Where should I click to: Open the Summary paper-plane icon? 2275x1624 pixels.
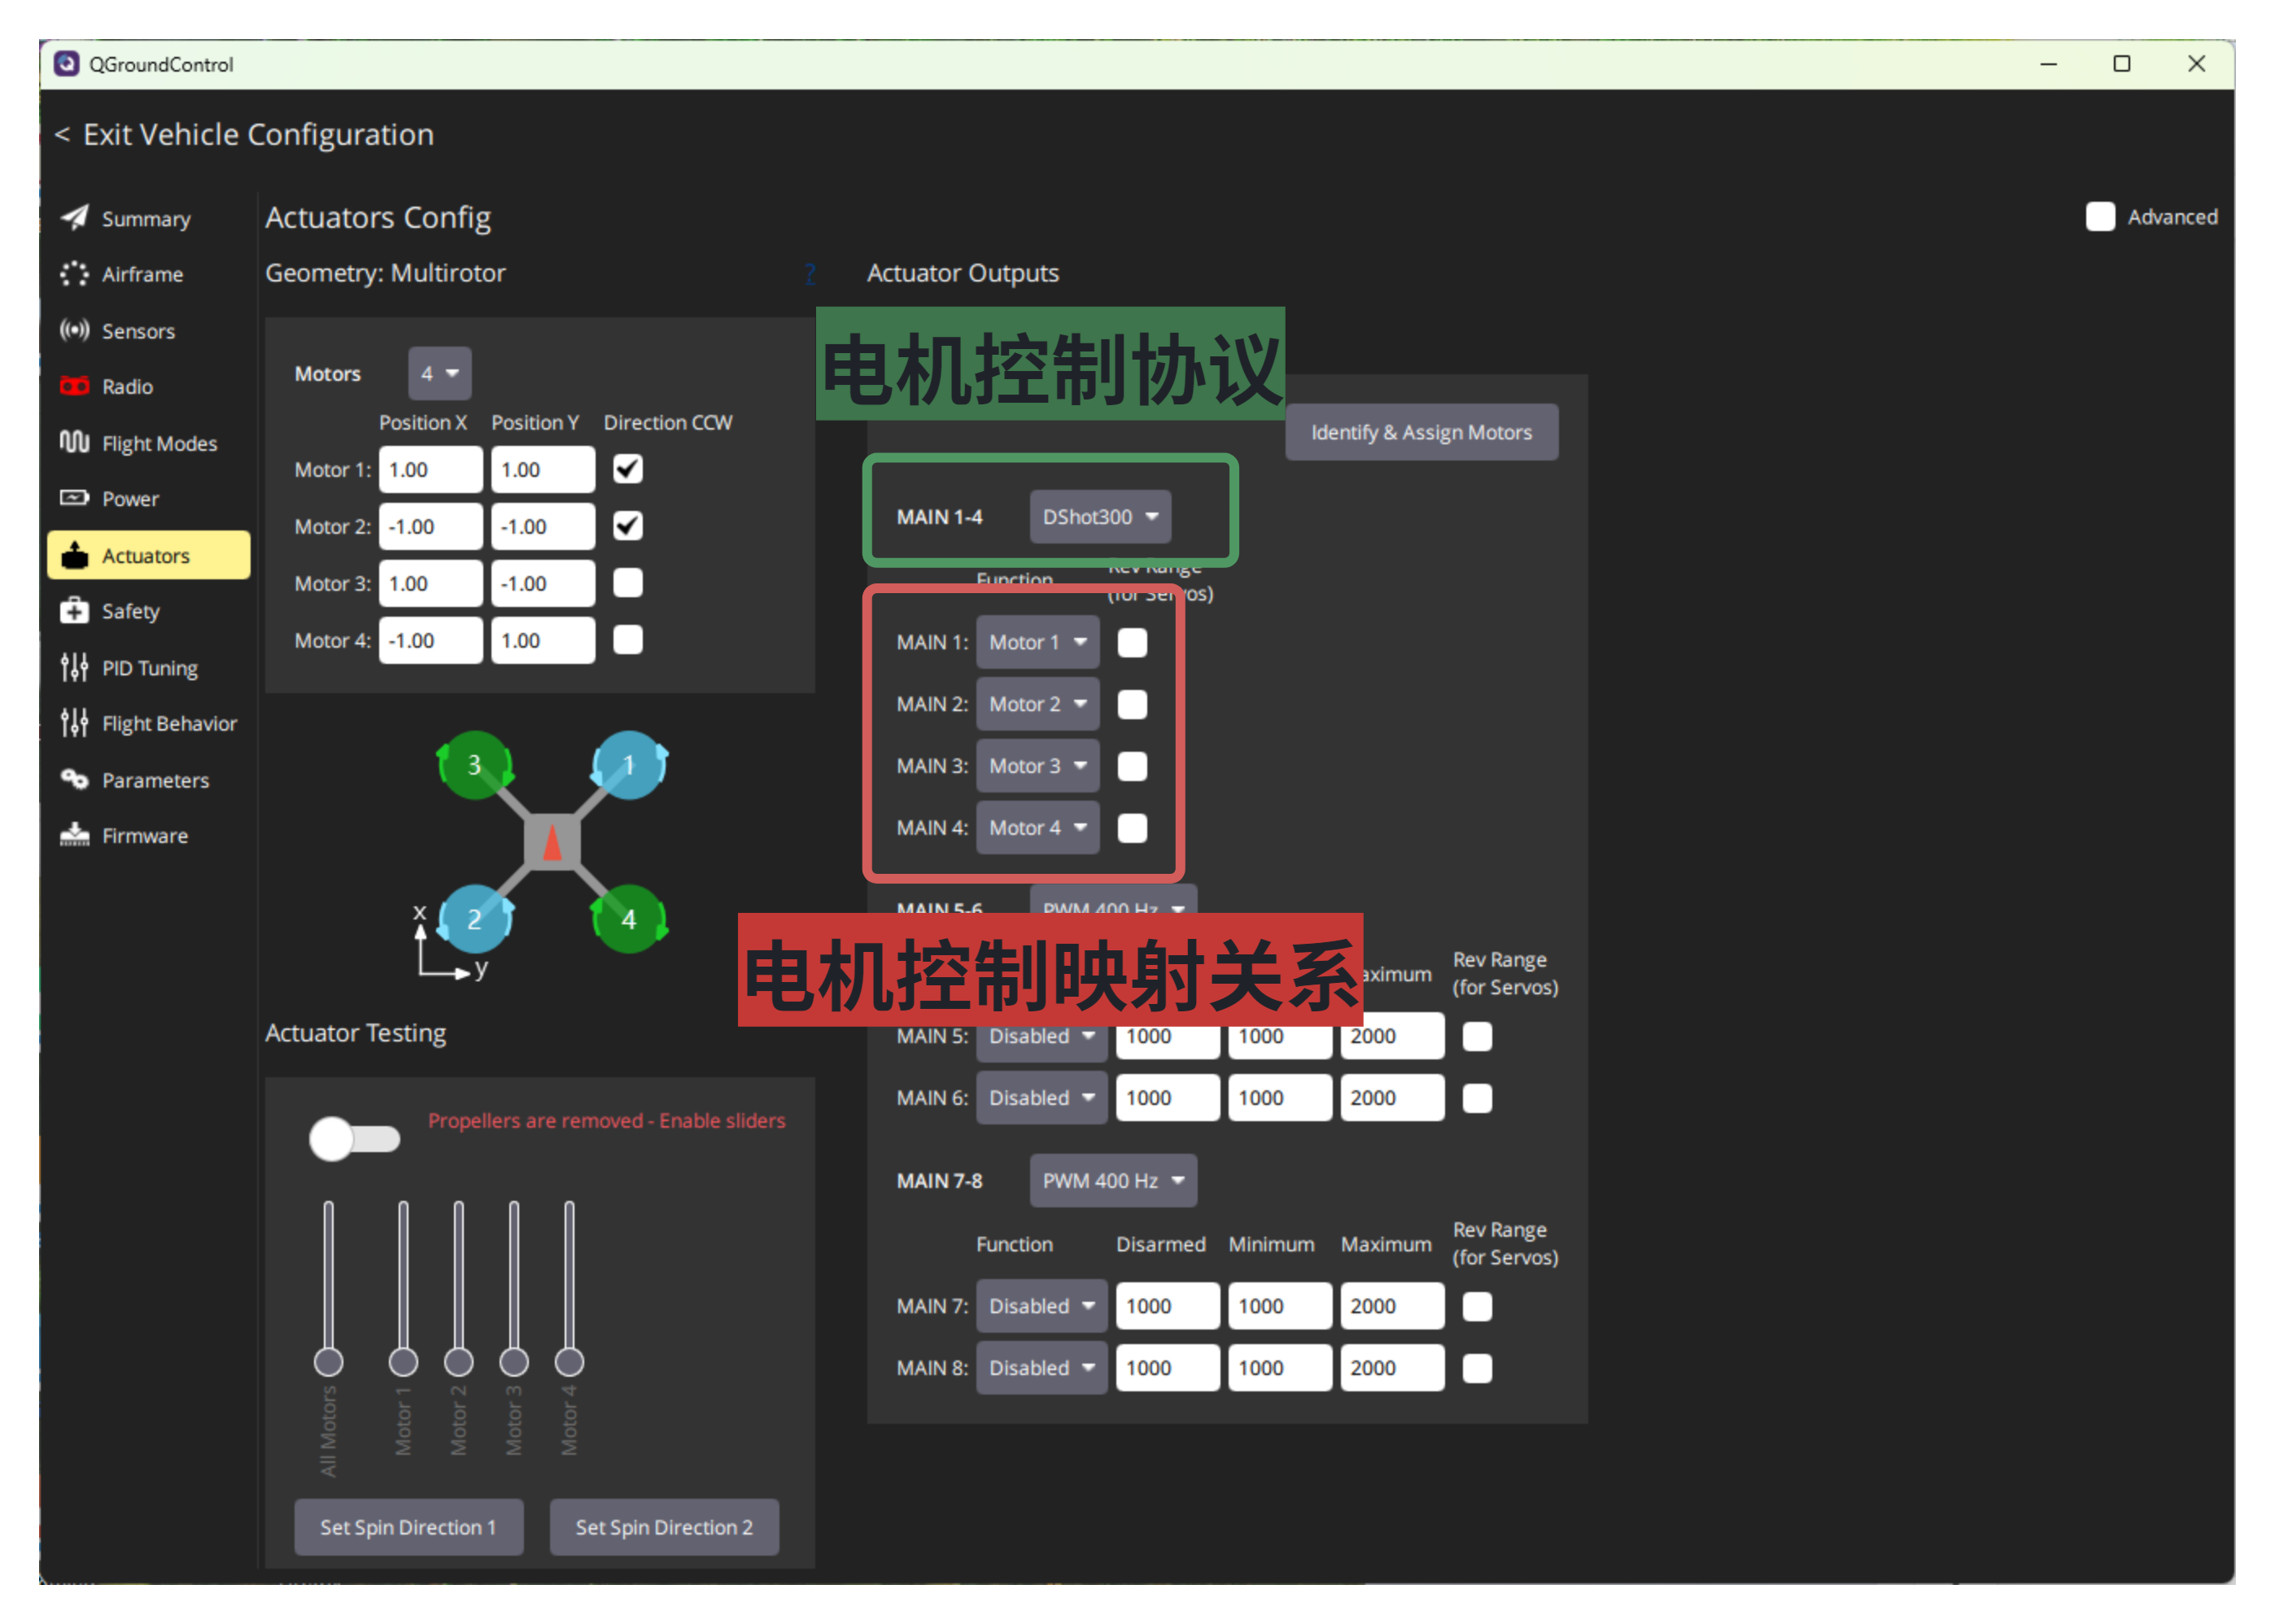pyautogui.click(x=74, y=218)
